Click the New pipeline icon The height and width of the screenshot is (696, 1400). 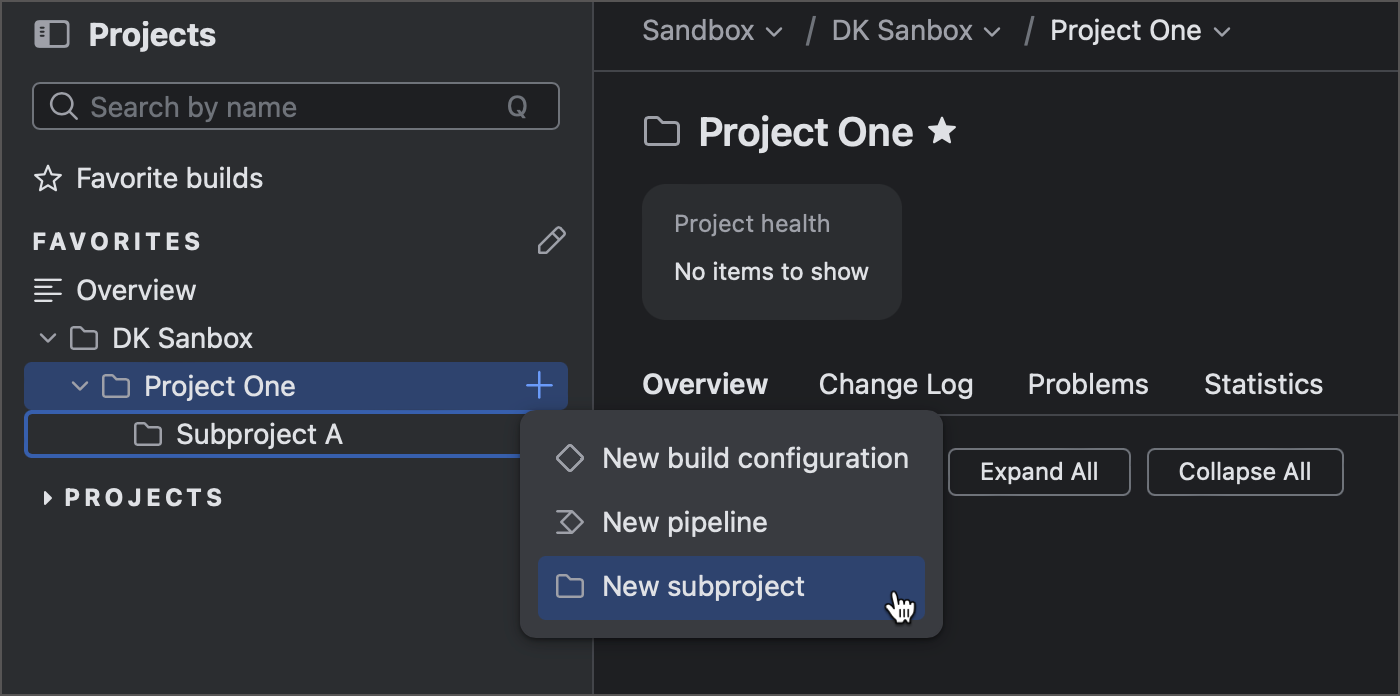[569, 522]
